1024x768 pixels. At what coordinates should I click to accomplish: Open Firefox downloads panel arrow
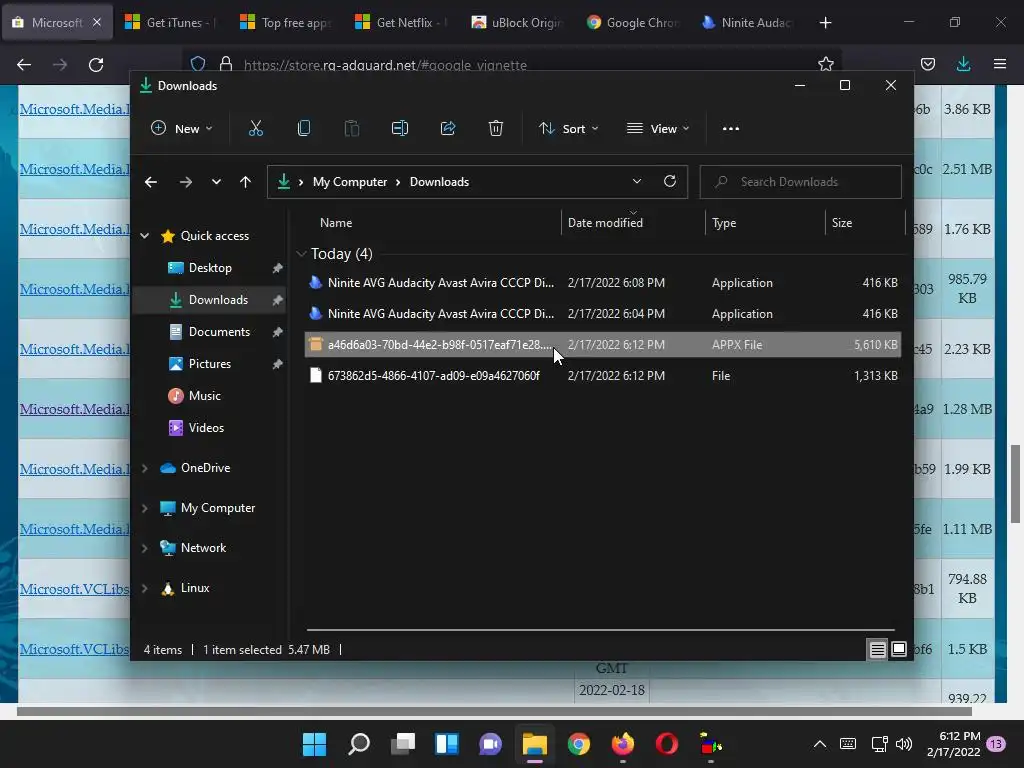(x=963, y=64)
